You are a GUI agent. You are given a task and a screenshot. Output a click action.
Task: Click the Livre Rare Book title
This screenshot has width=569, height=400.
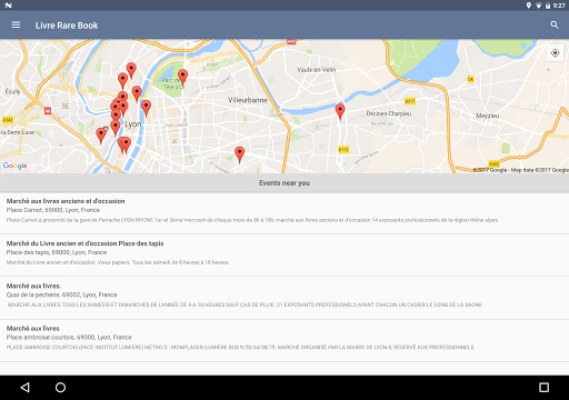coord(67,25)
